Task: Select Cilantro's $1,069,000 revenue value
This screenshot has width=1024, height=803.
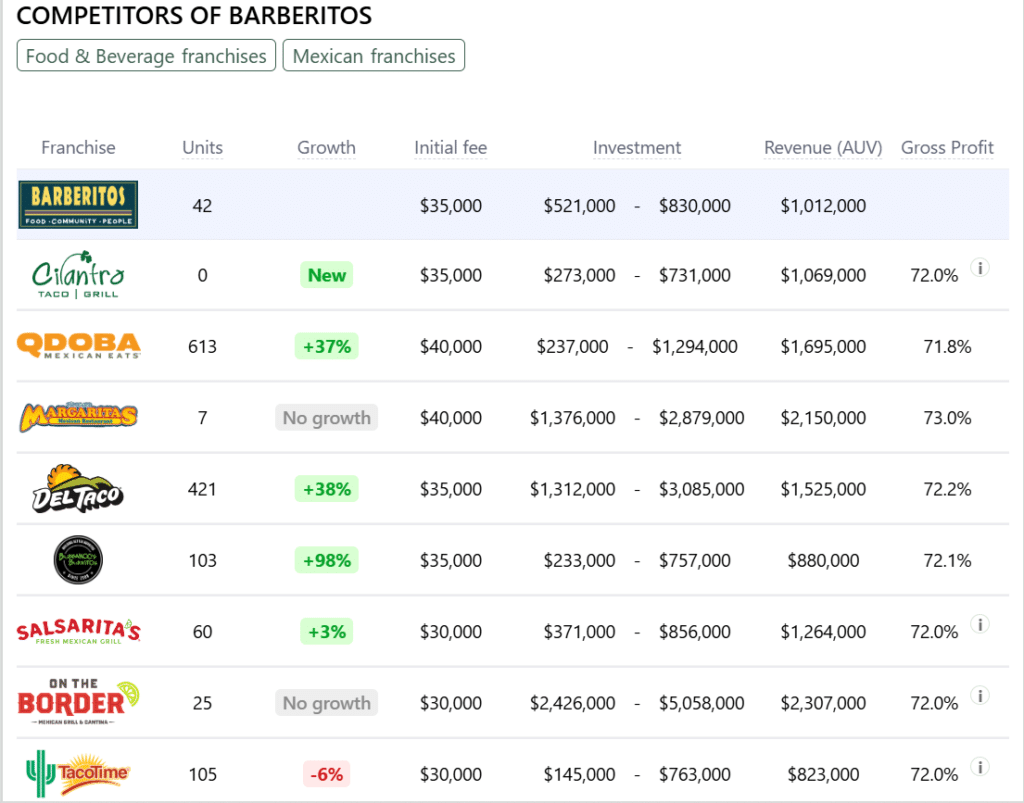Action: tap(823, 275)
